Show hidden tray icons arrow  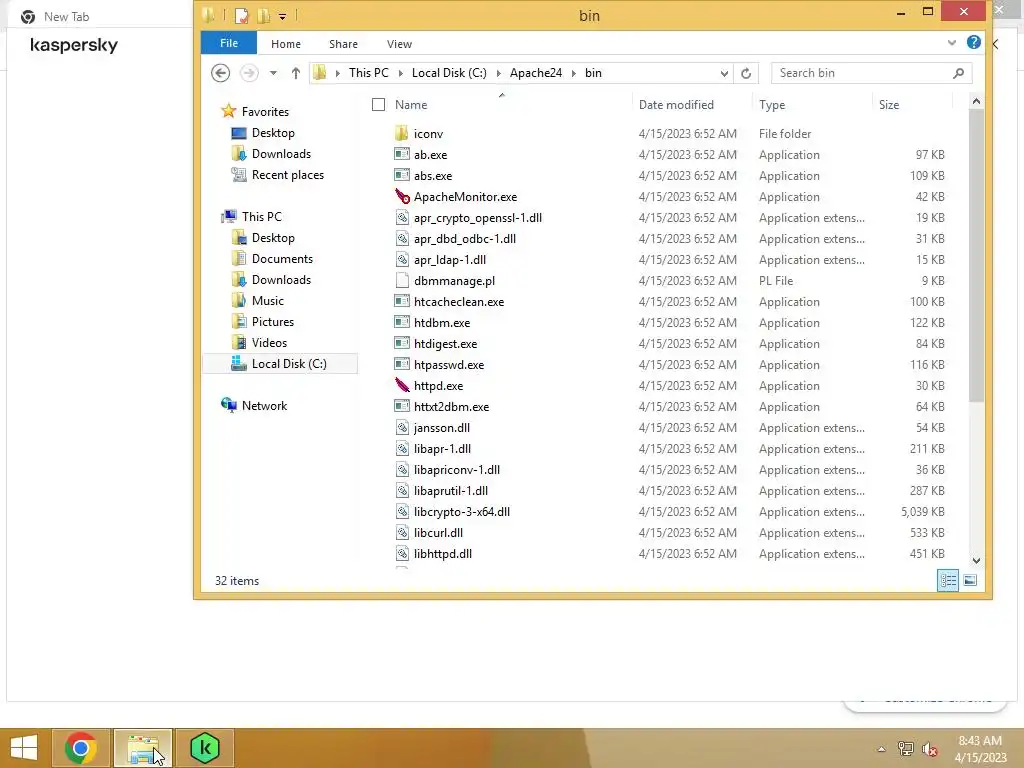[x=882, y=749]
